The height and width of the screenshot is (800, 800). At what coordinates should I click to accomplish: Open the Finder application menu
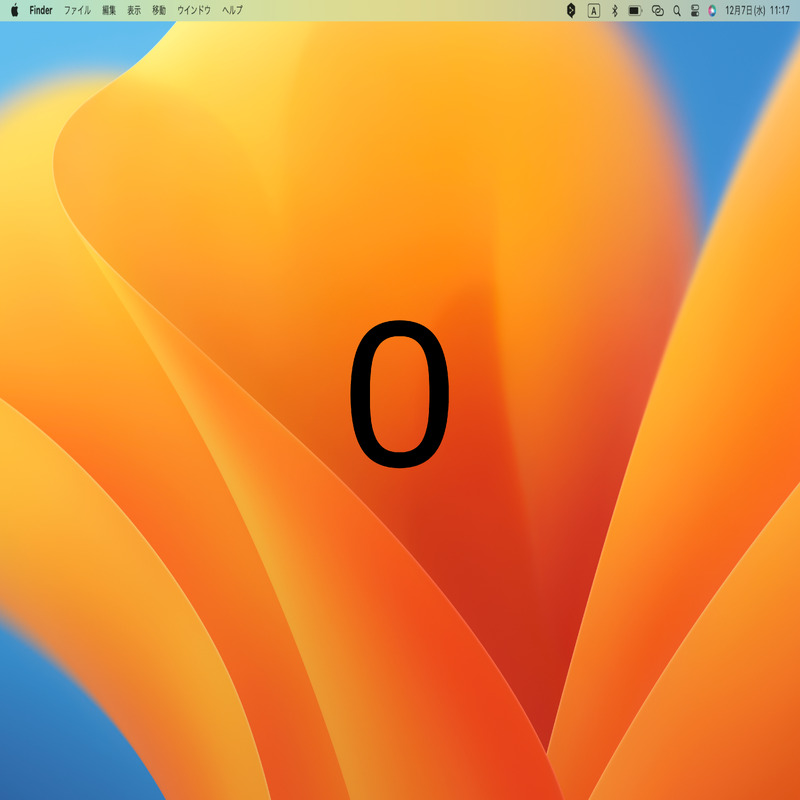[x=41, y=10]
